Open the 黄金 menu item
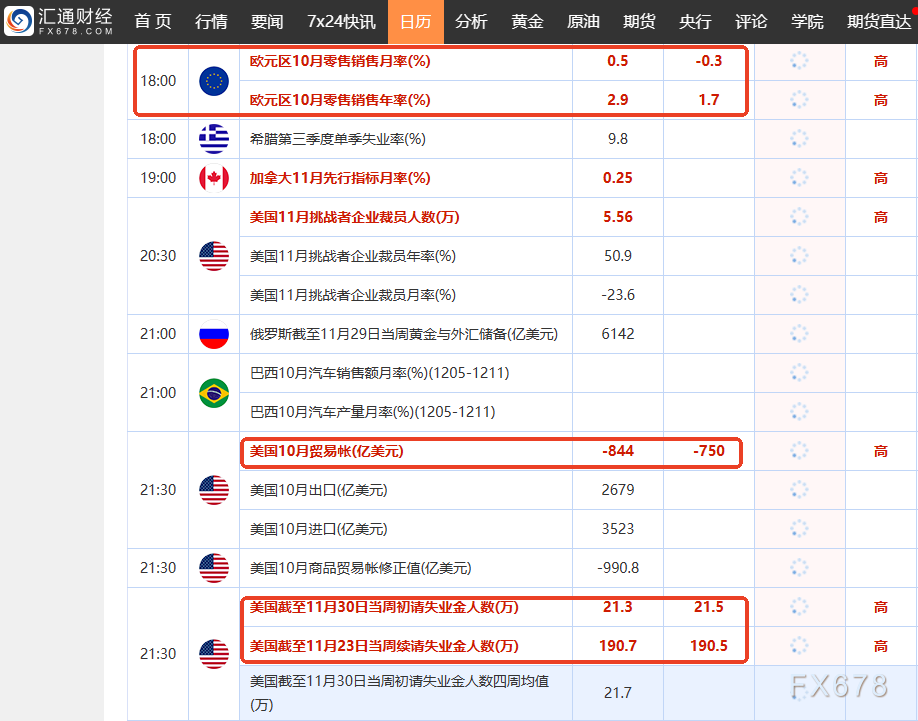Image resolution: width=918 pixels, height=721 pixels. click(x=527, y=21)
